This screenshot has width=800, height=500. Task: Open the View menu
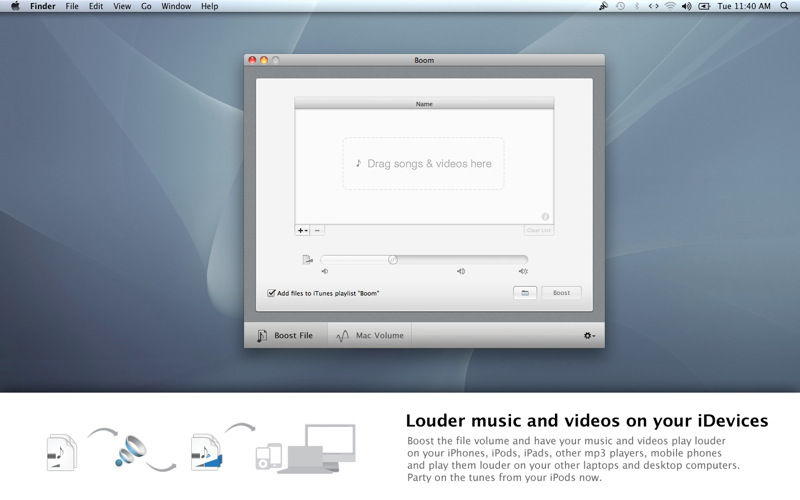tap(122, 6)
